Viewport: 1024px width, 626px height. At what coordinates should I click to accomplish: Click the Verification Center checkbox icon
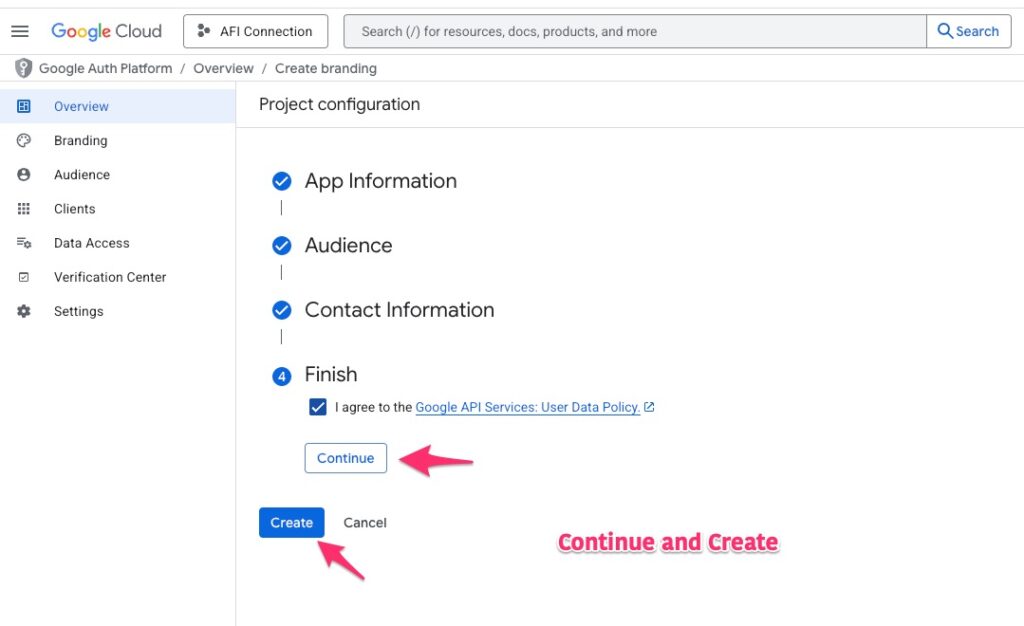pos(24,277)
